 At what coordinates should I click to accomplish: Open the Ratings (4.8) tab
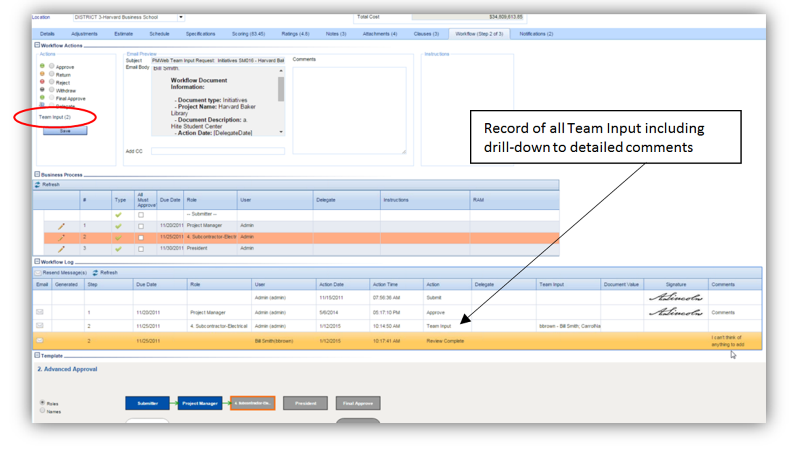[x=295, y=34]
